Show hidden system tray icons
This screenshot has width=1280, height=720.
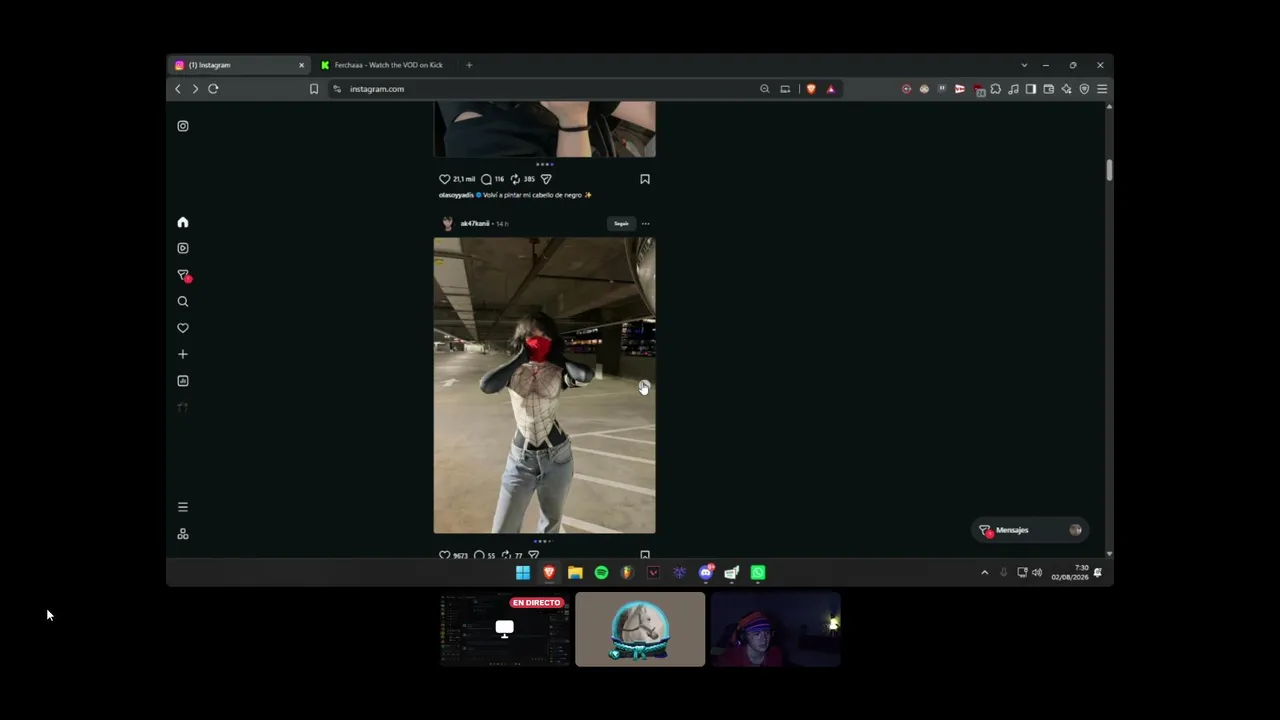(984, 573)
